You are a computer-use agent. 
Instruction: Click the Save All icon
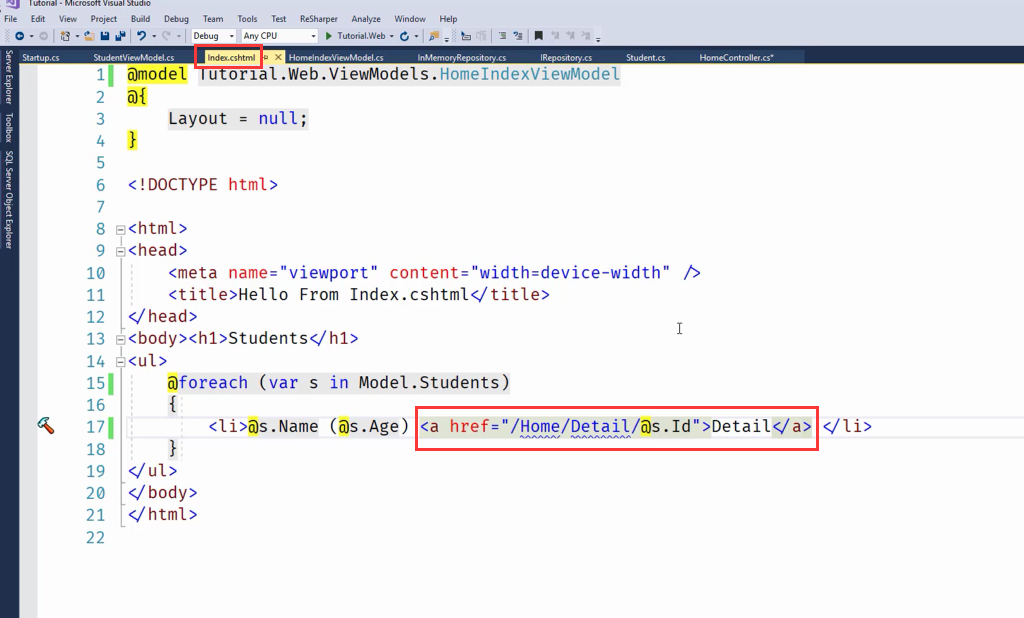coord(120,36)
